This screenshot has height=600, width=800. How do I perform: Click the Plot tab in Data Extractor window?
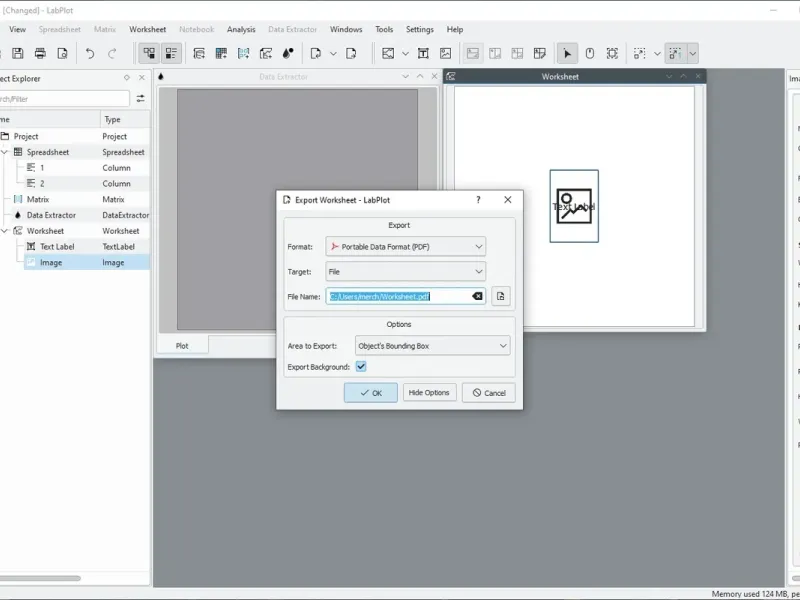tap(182, 346)
